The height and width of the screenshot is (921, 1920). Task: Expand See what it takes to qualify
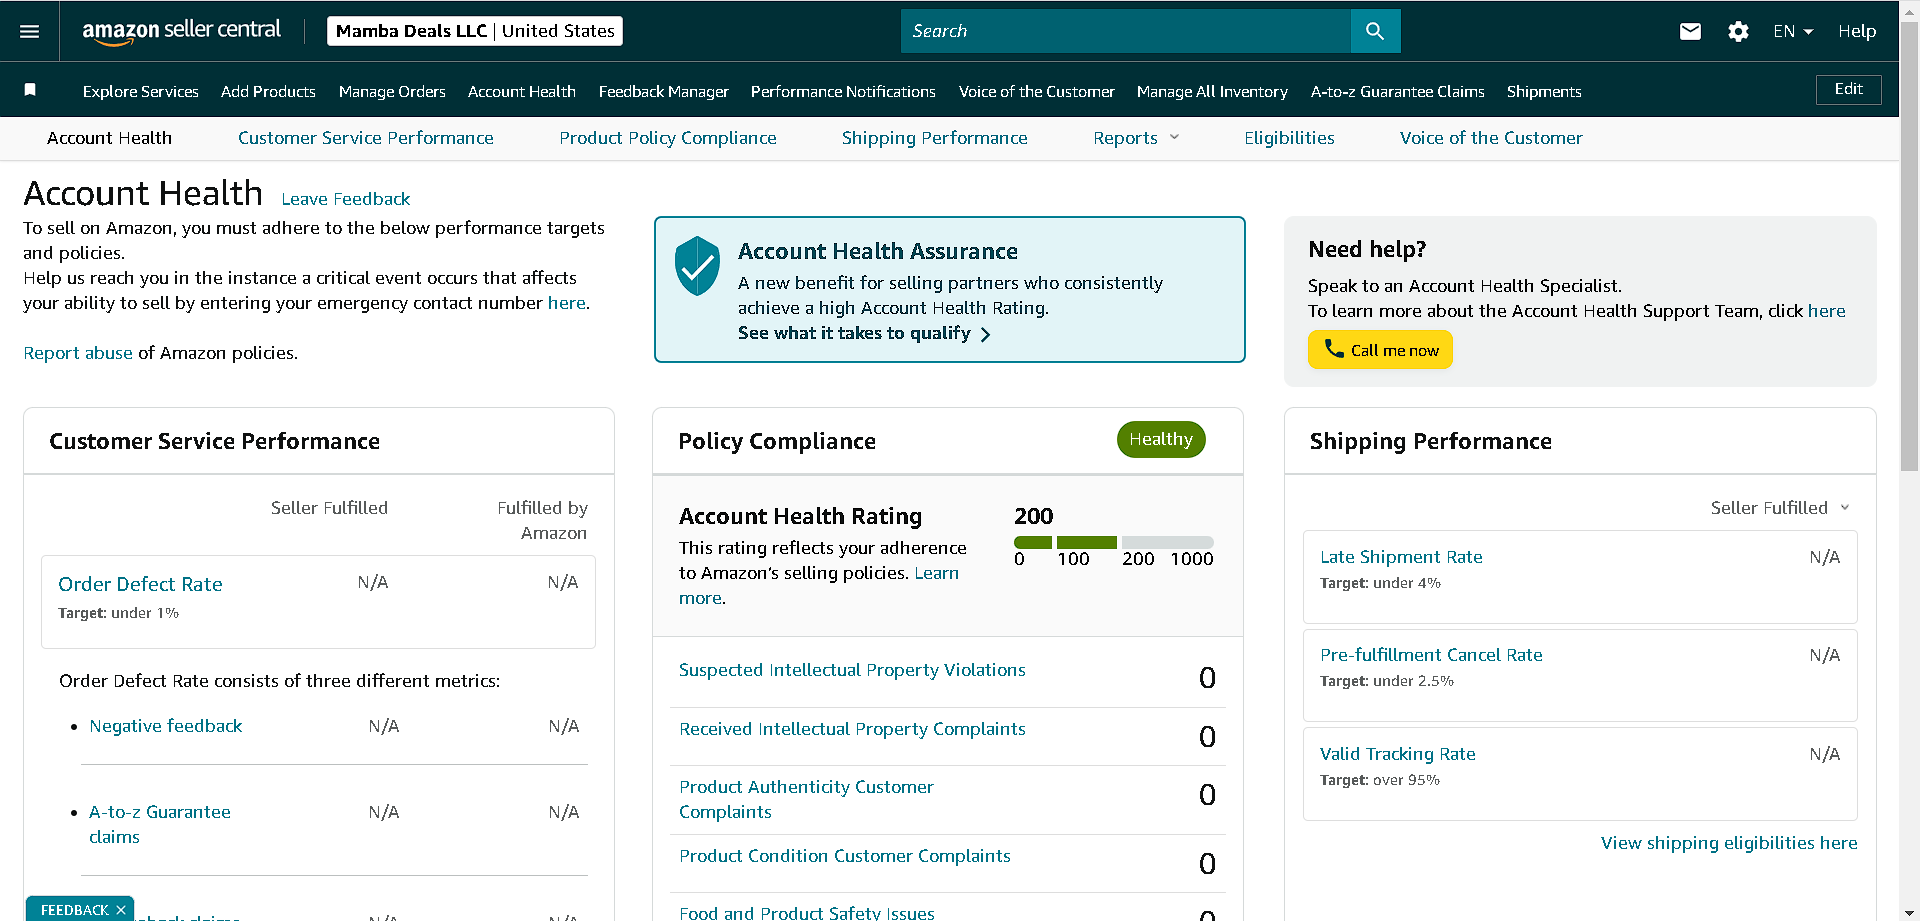tap(864, 333)
